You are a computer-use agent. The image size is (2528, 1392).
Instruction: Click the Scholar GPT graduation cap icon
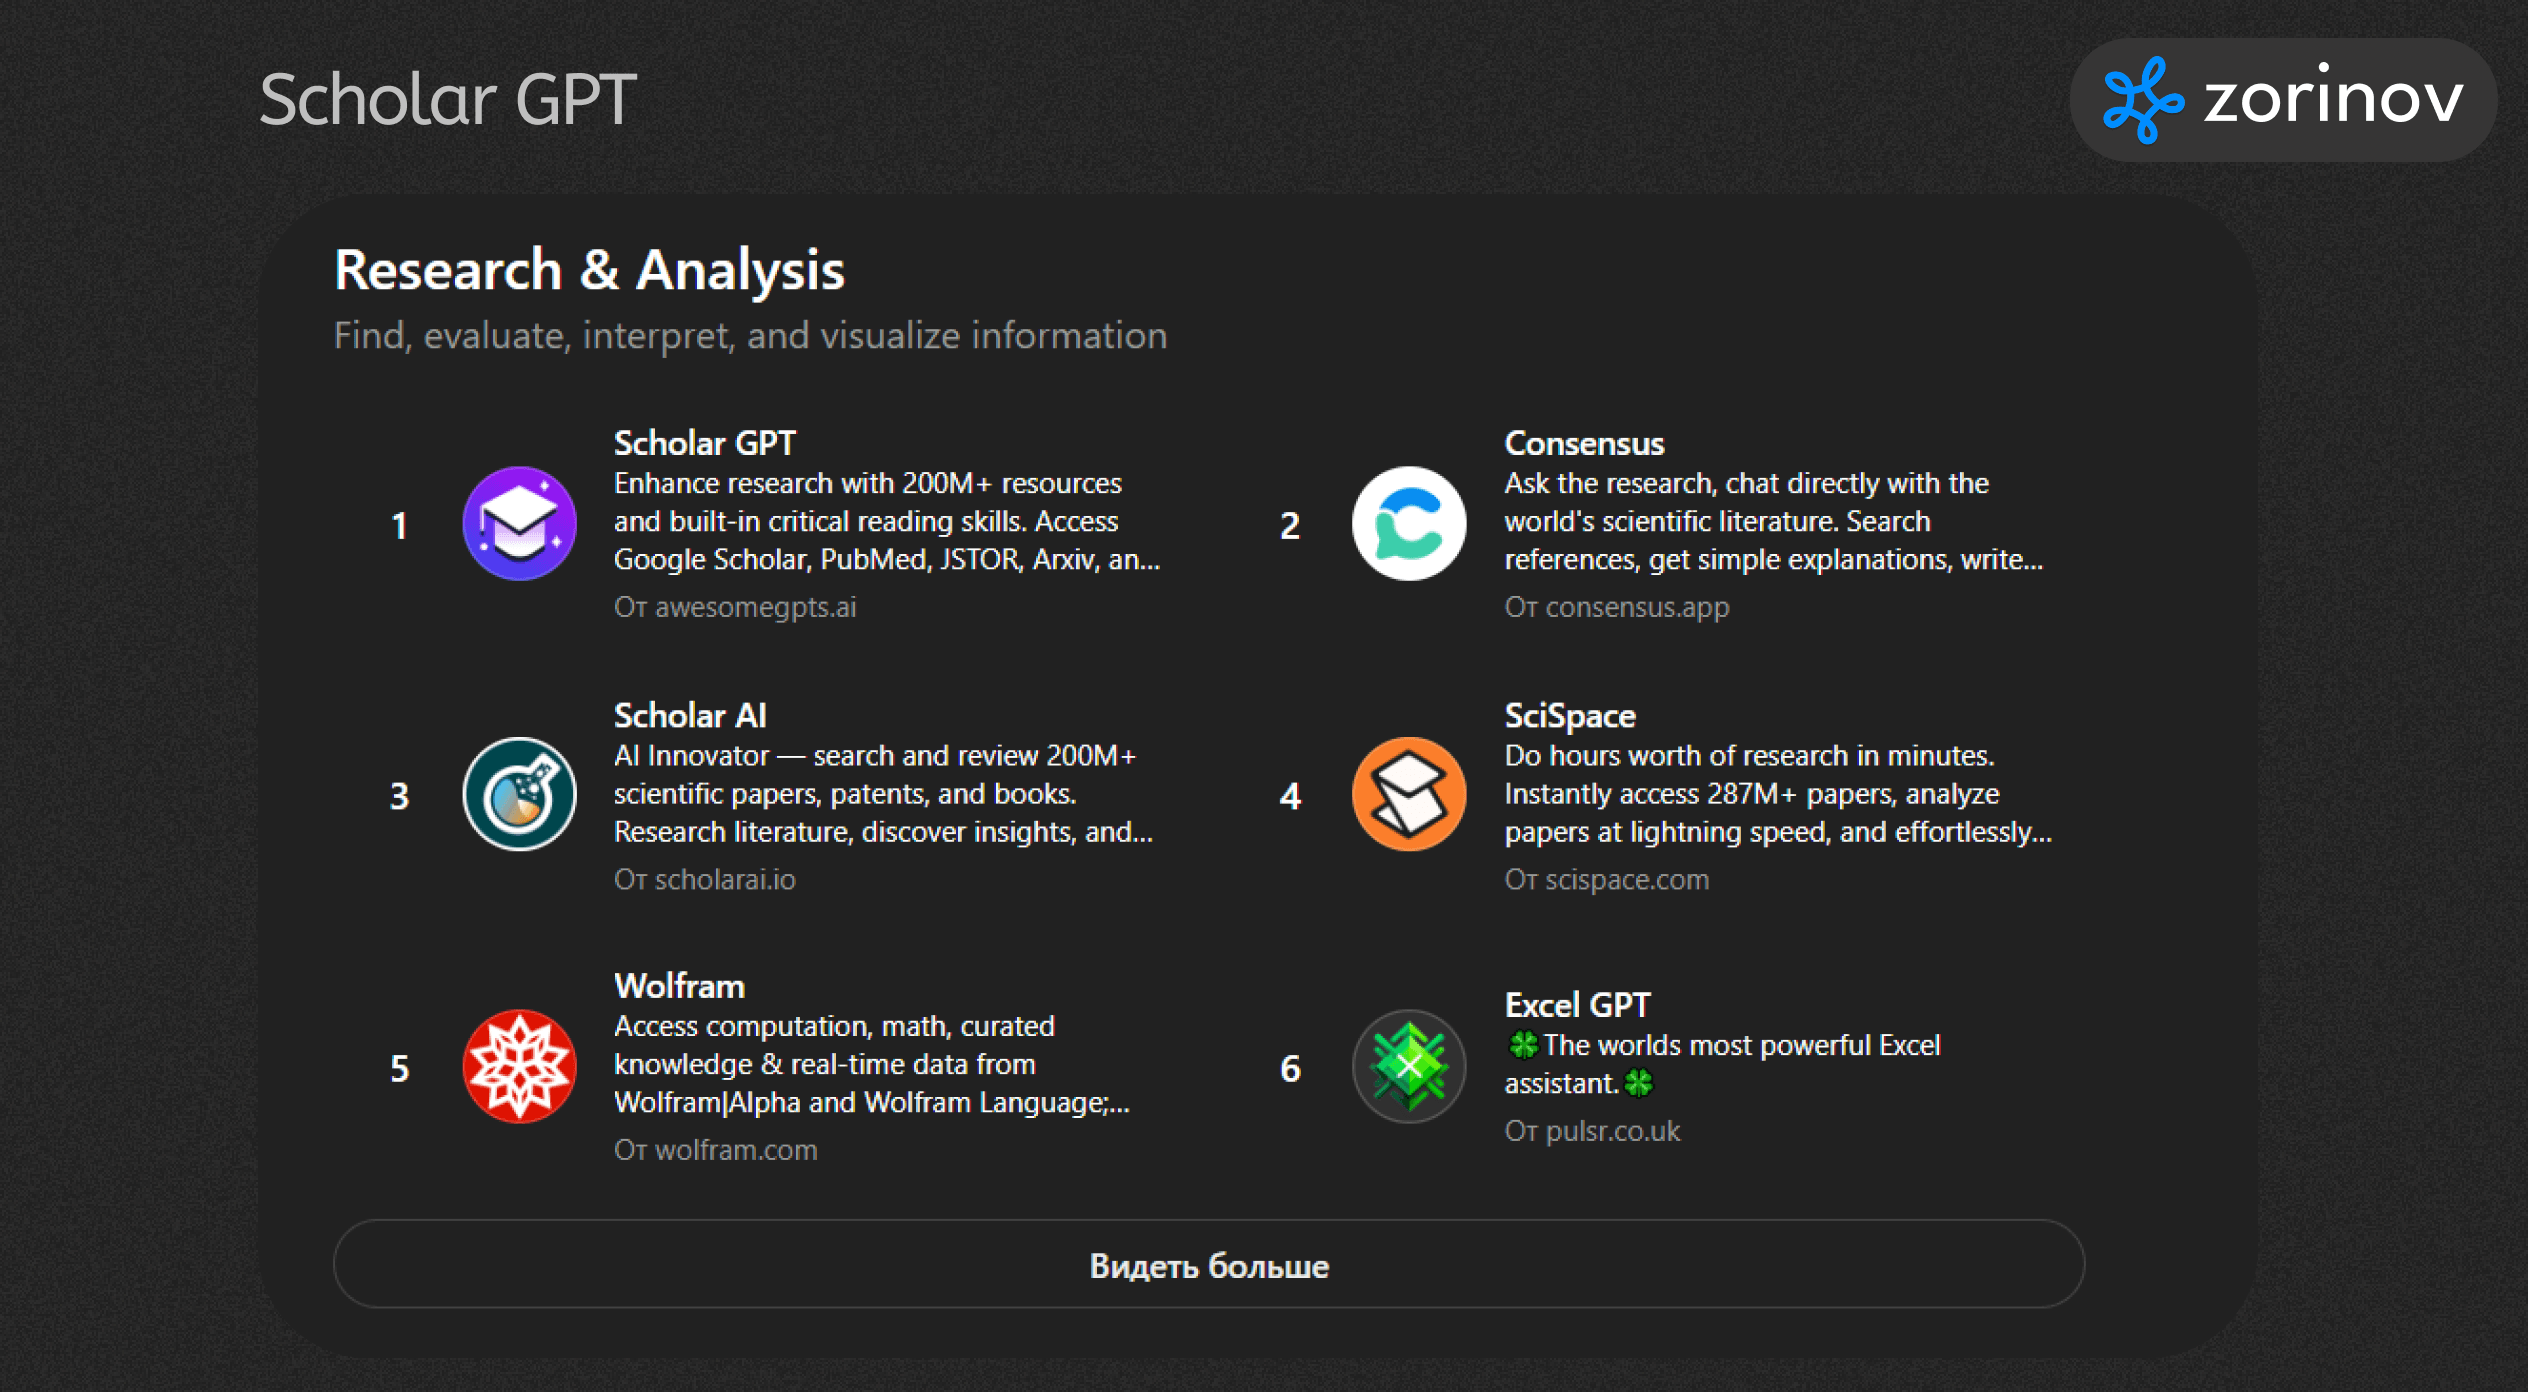[x=519, y=523]
